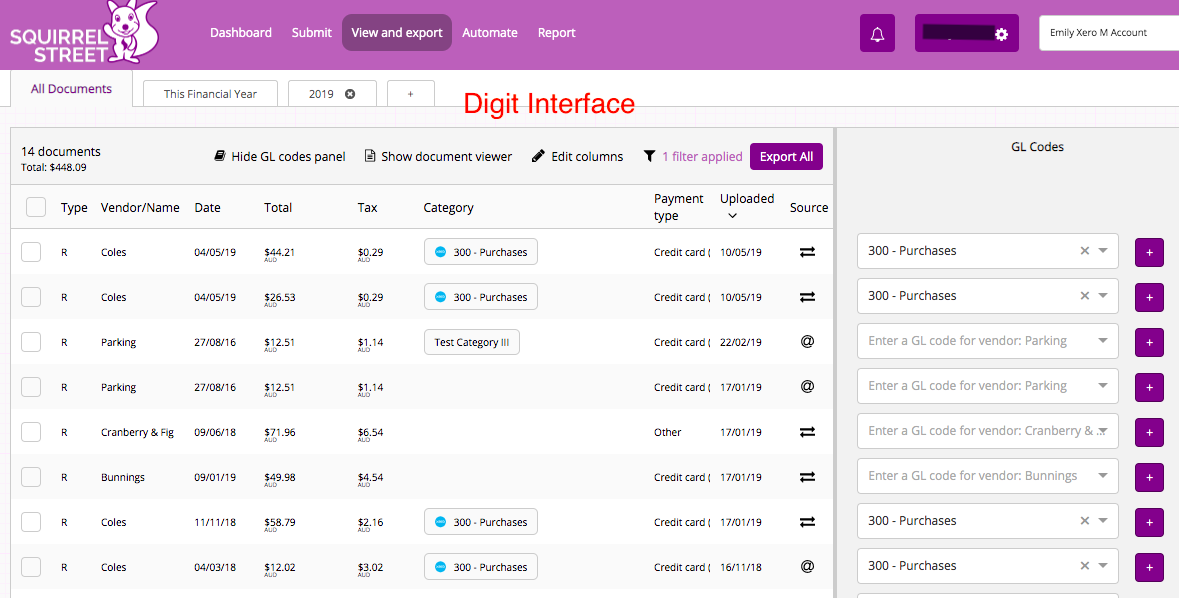Open GL code dropdown, Parking uploaded 22/02/19
Image resolution: width=1179 pixels, height=598 pixels.
tap(1103, 341)
